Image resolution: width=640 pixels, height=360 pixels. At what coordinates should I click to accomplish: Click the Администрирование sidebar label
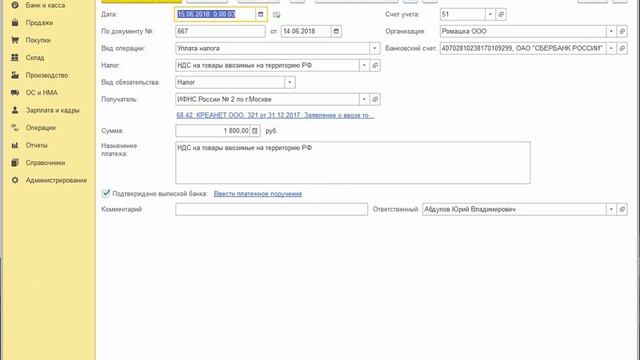coord(56,180)
